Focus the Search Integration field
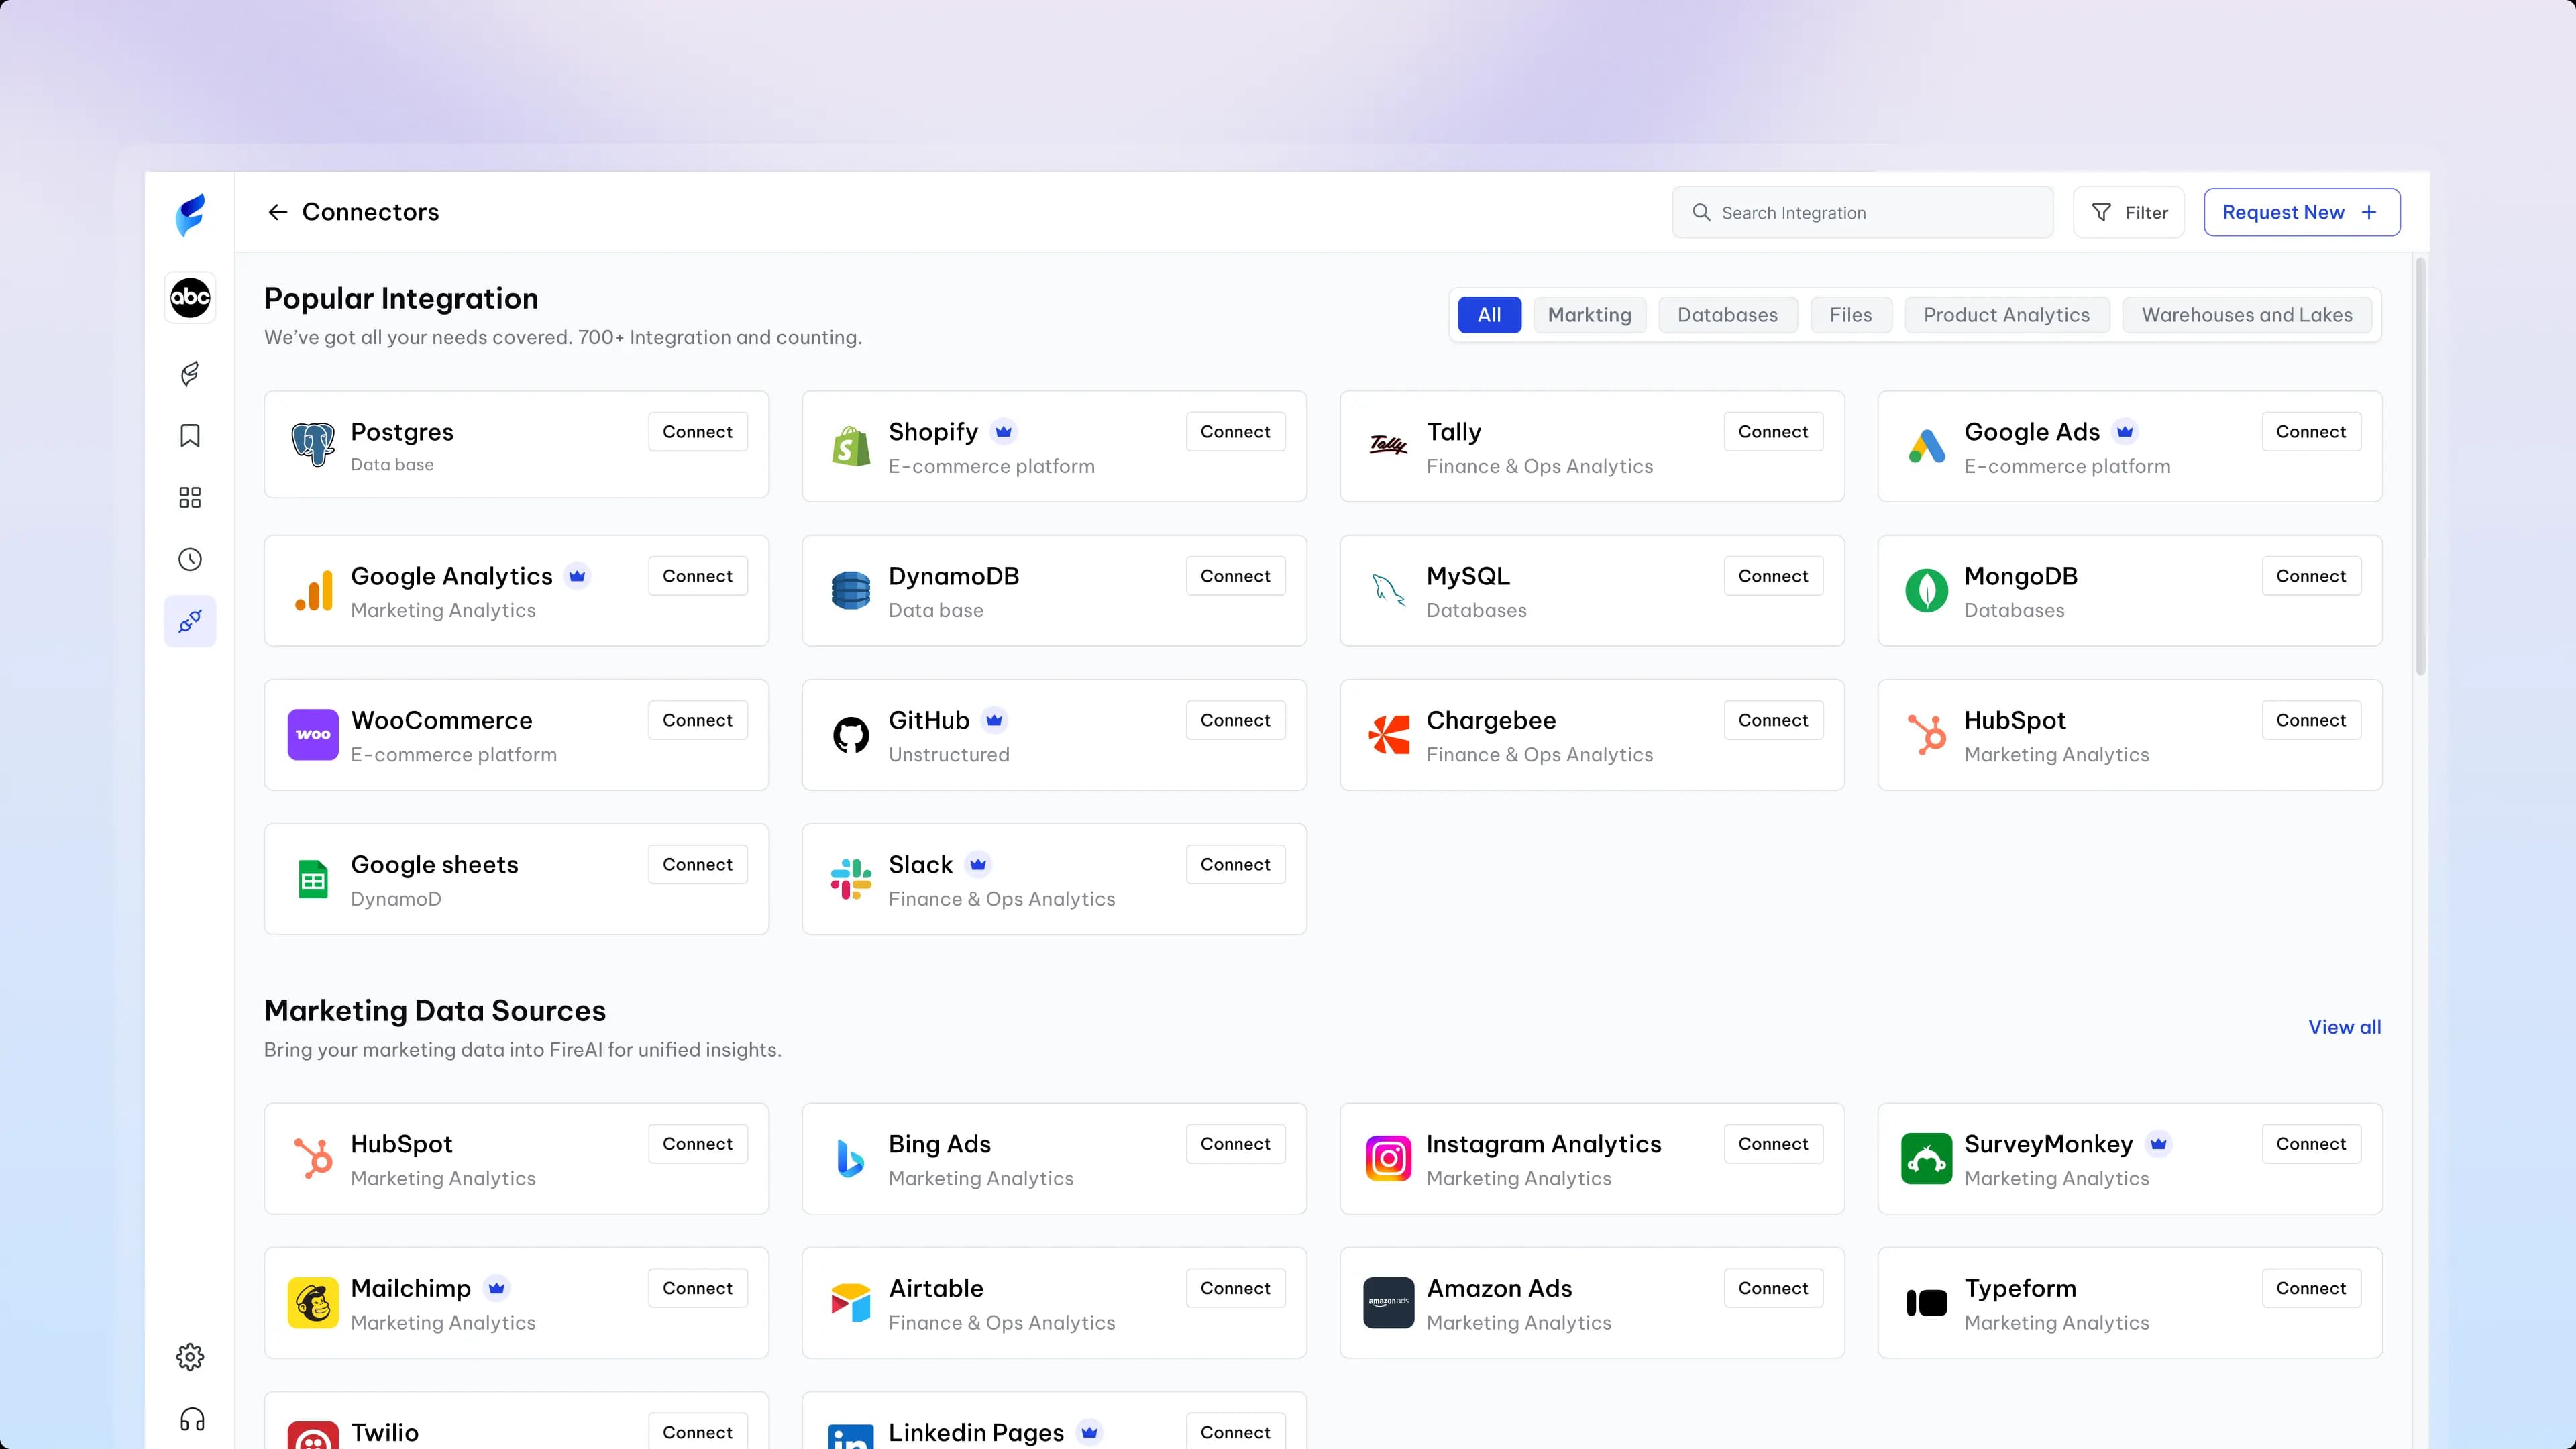 [x=1862, y=212]
